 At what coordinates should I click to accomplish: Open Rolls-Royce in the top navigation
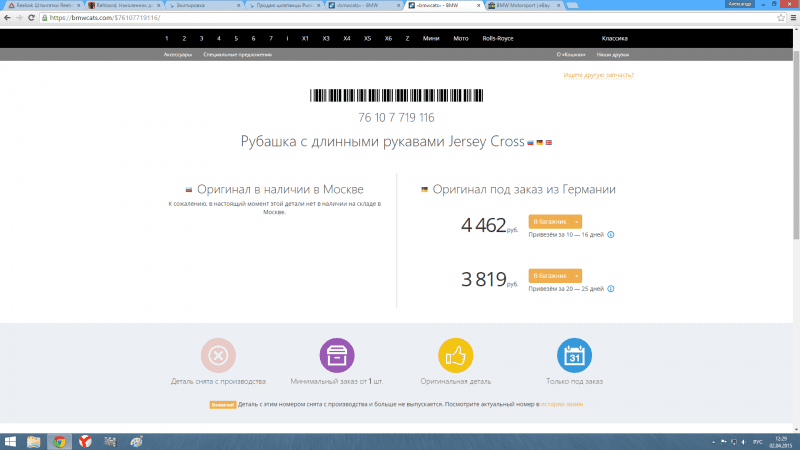click(498, 38)
